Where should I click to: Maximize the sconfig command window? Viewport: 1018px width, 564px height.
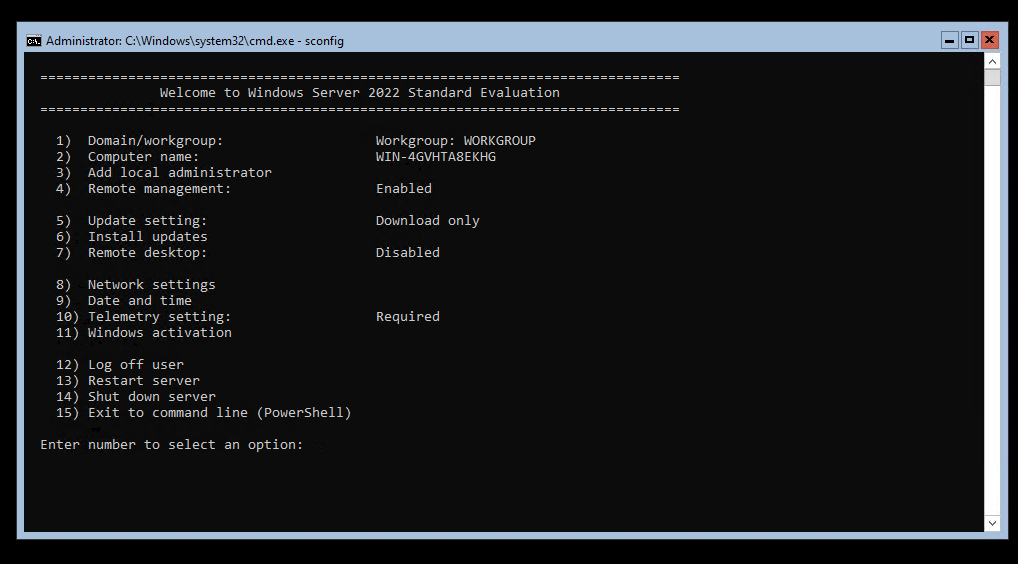[969, 40]
